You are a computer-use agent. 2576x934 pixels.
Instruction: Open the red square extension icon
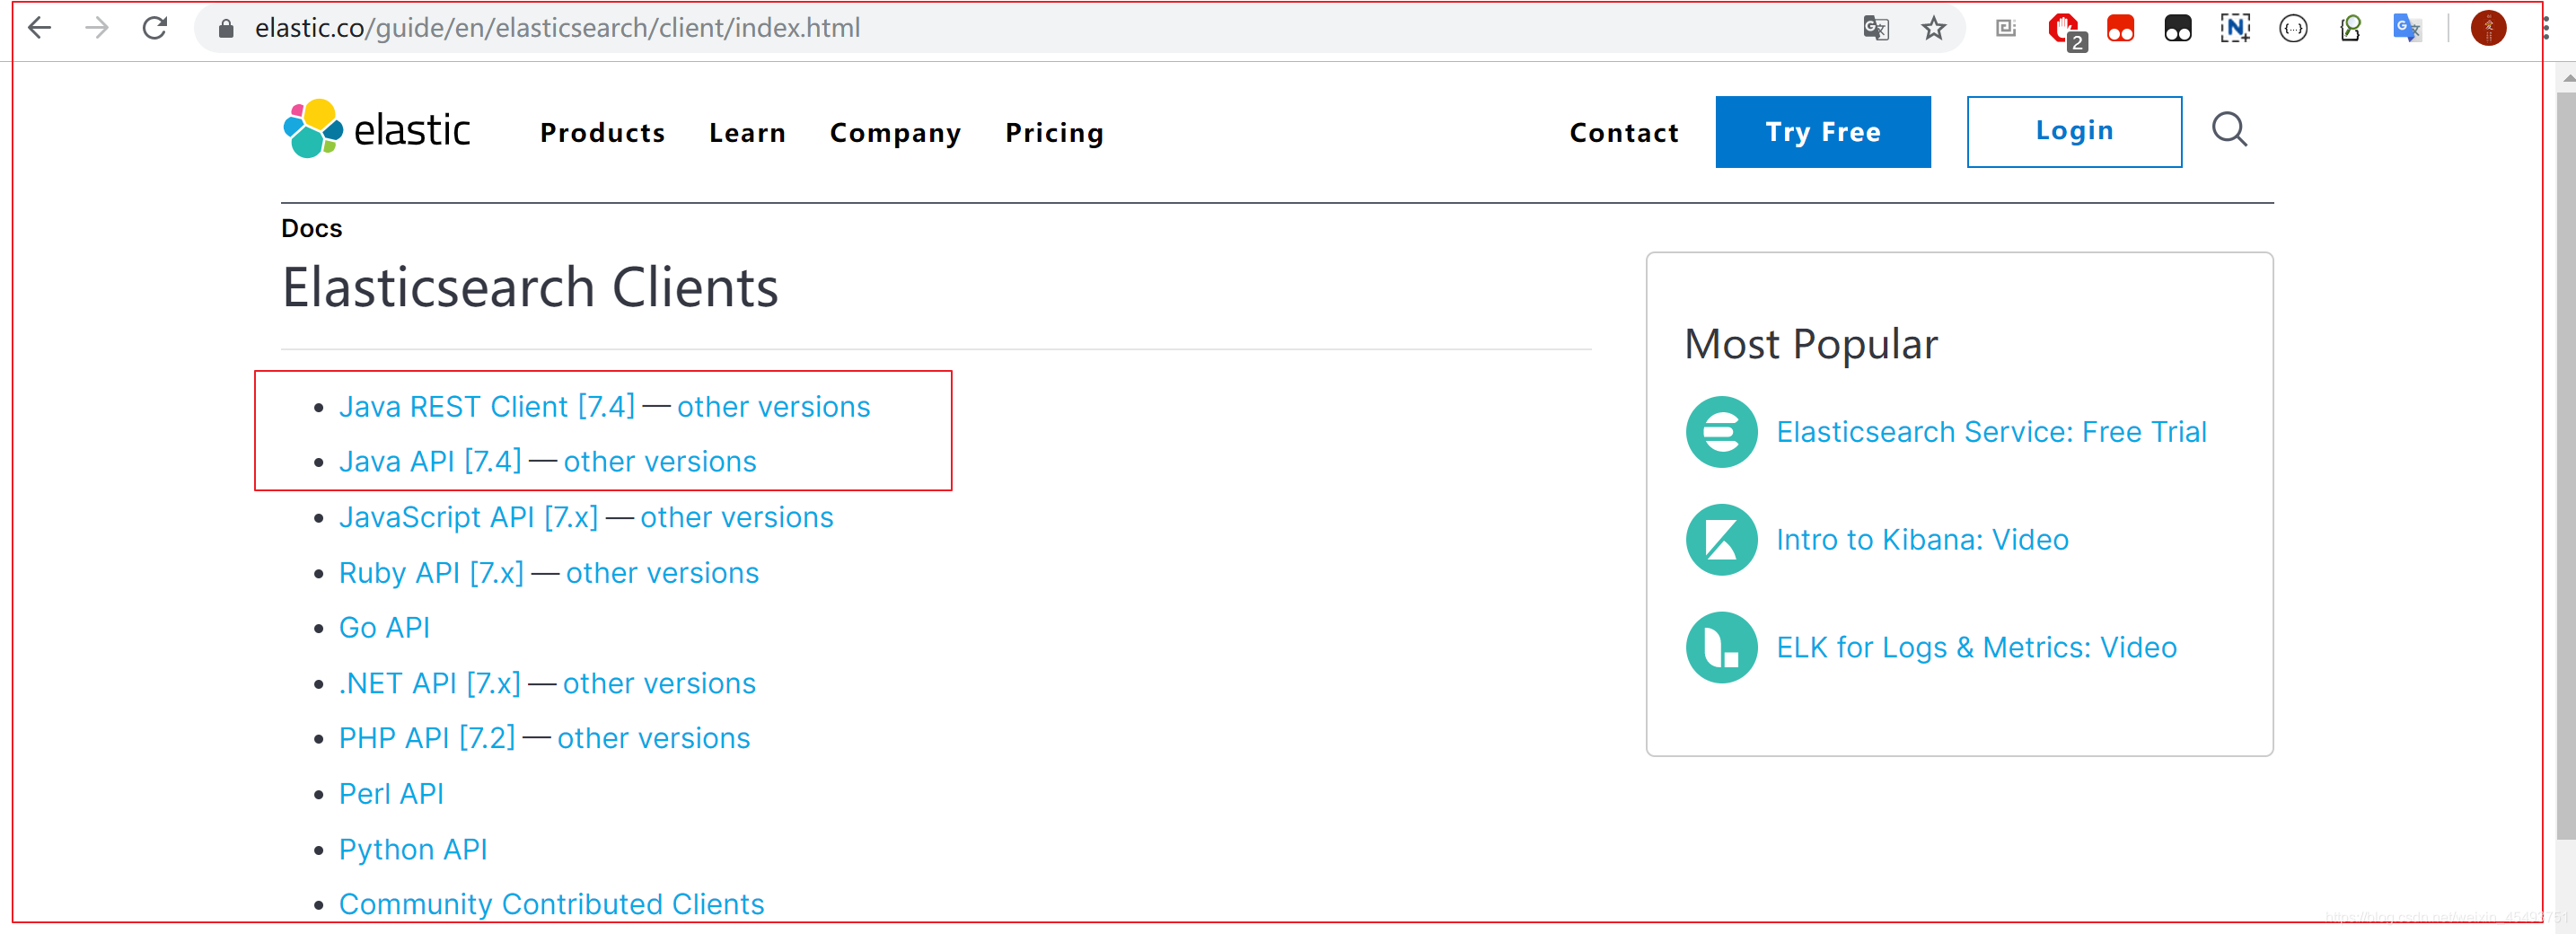point(2120,28)
